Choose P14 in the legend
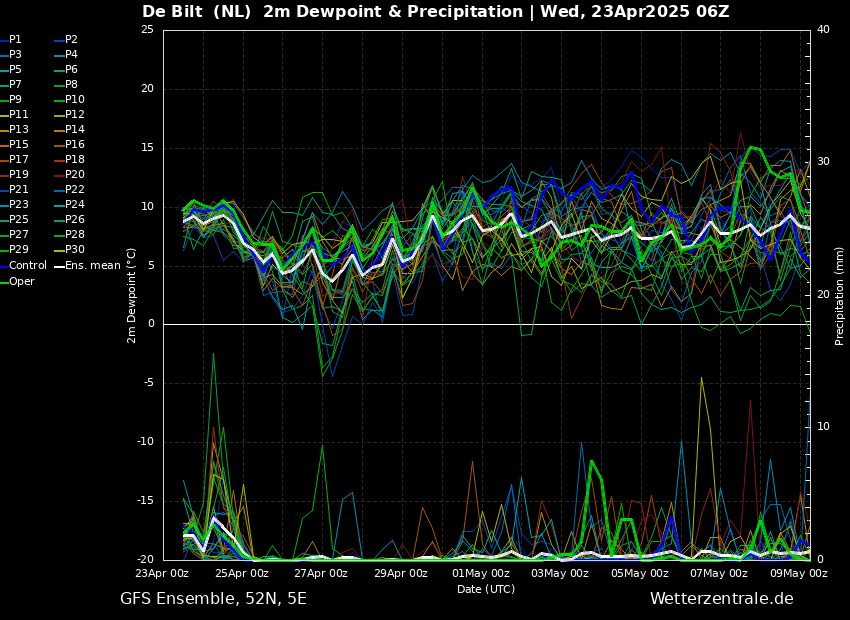 tap(70, 130)
